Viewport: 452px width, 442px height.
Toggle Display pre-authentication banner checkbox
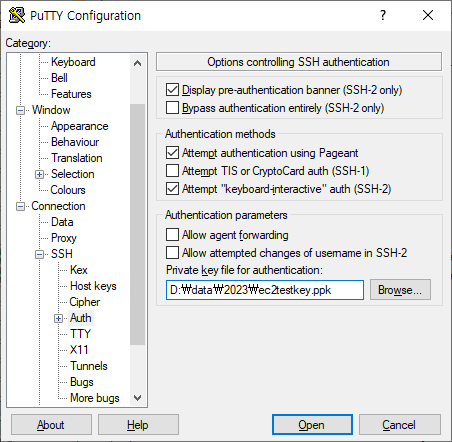[x=172, y=90]
